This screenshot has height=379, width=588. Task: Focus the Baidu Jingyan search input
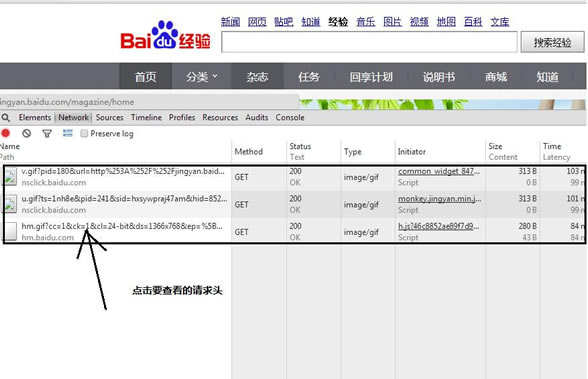coord(369,42)
